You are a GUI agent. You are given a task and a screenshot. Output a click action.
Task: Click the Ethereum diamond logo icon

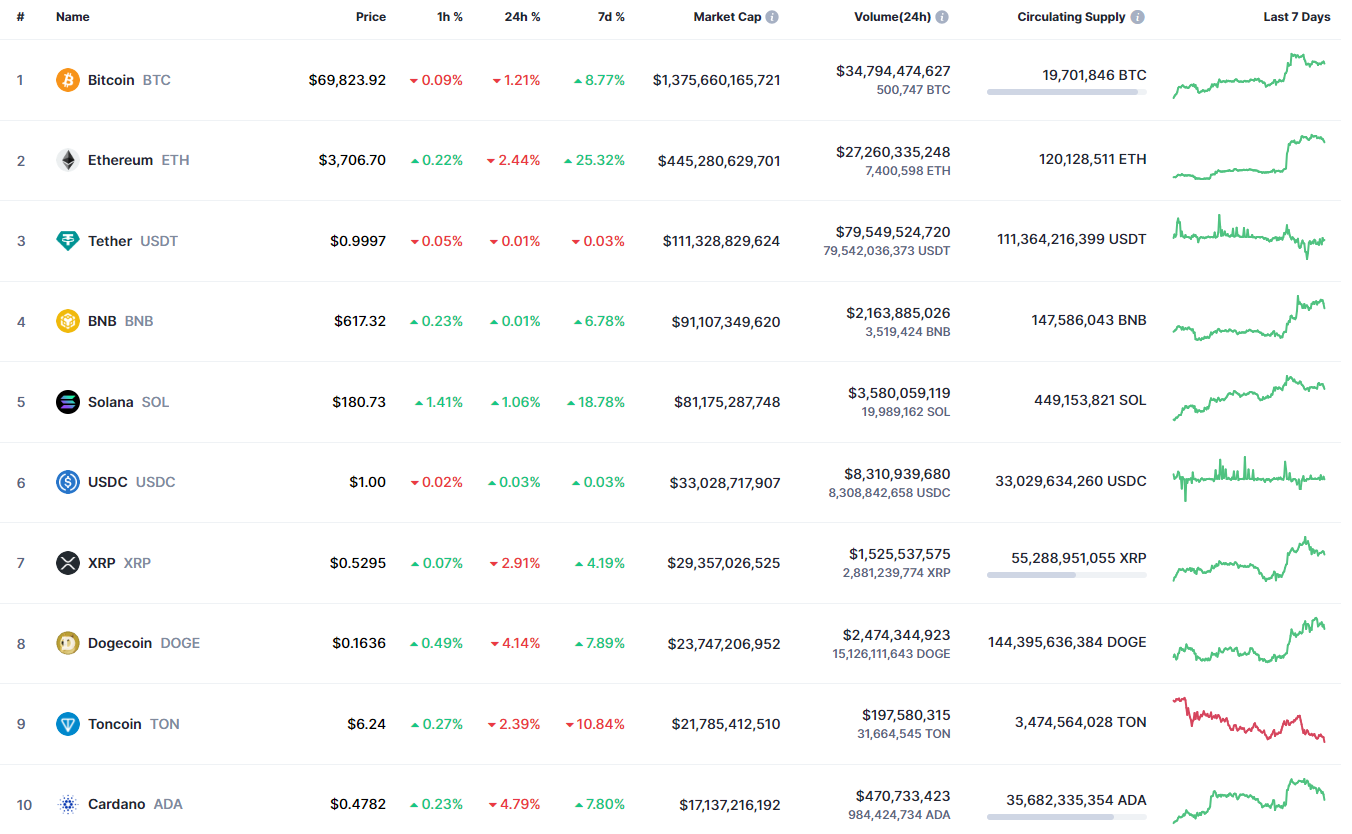[68, 160]
